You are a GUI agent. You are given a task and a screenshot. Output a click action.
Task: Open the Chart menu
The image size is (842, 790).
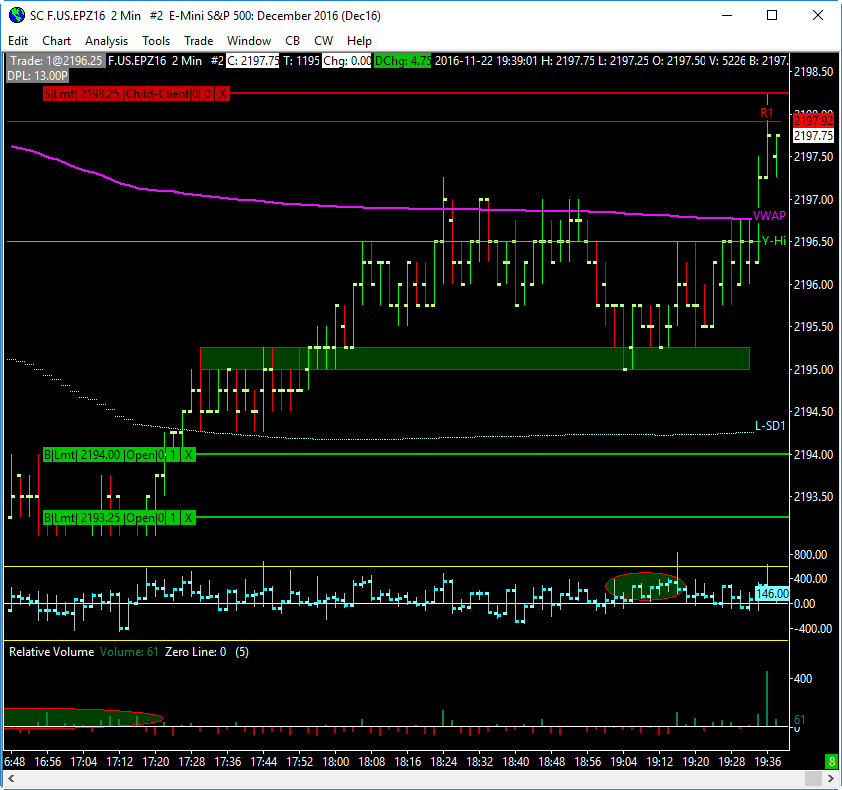point(56,41)
